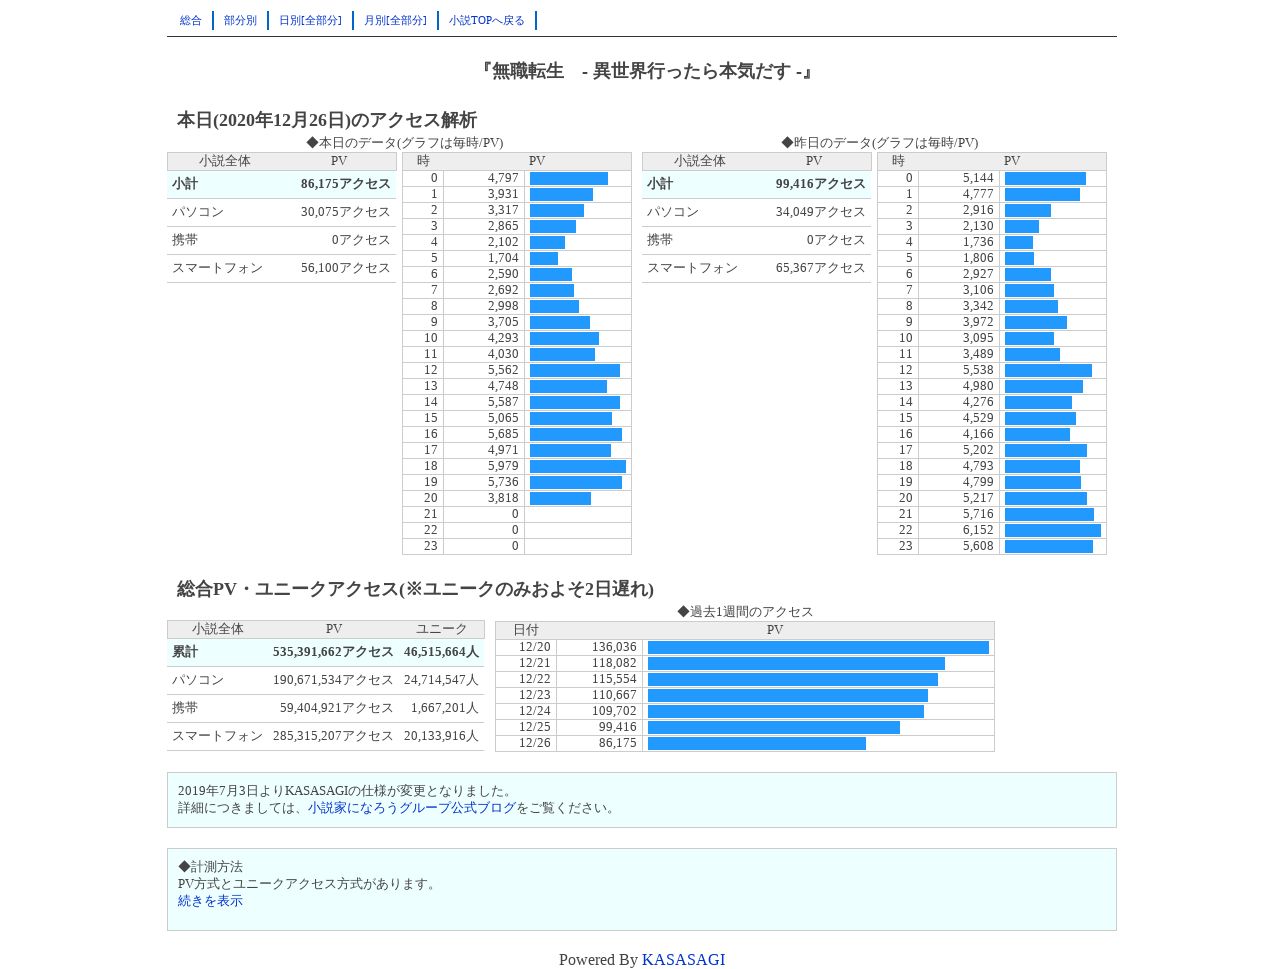The width and height of the screenshot is (1284, 969).
Task: Open the 日別[全部分] tab
Action: coord(310,20)
